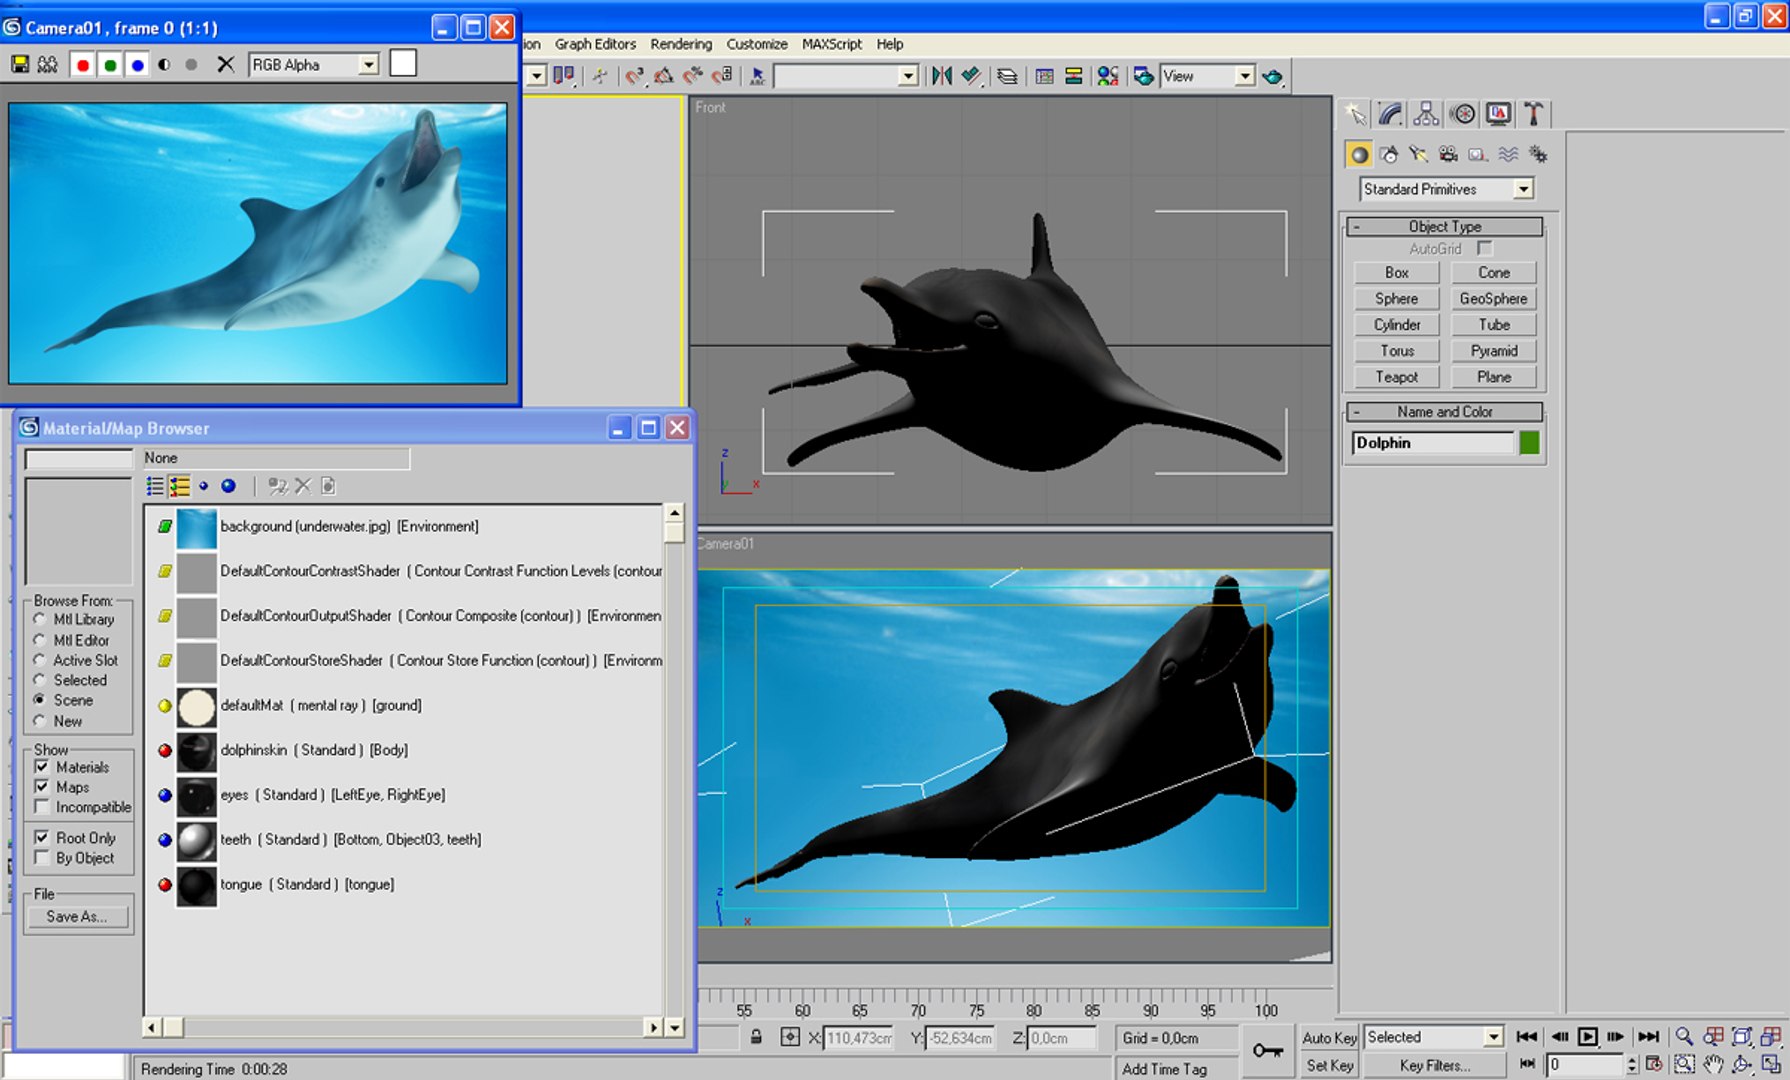
Task: Clone the rendered frame window
Action: click(47, 65)
